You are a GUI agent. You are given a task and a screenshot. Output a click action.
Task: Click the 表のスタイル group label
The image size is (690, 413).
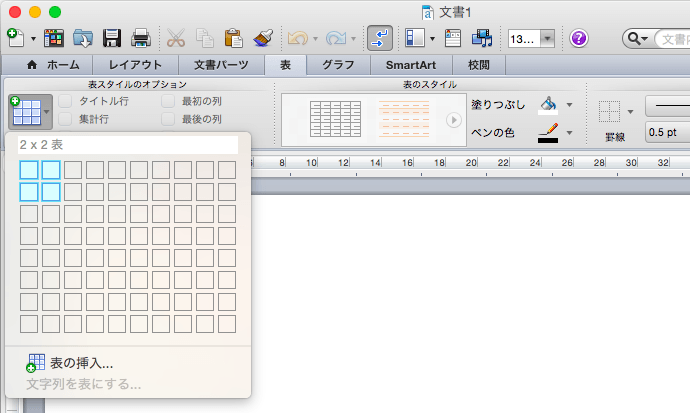click(429, 84)
